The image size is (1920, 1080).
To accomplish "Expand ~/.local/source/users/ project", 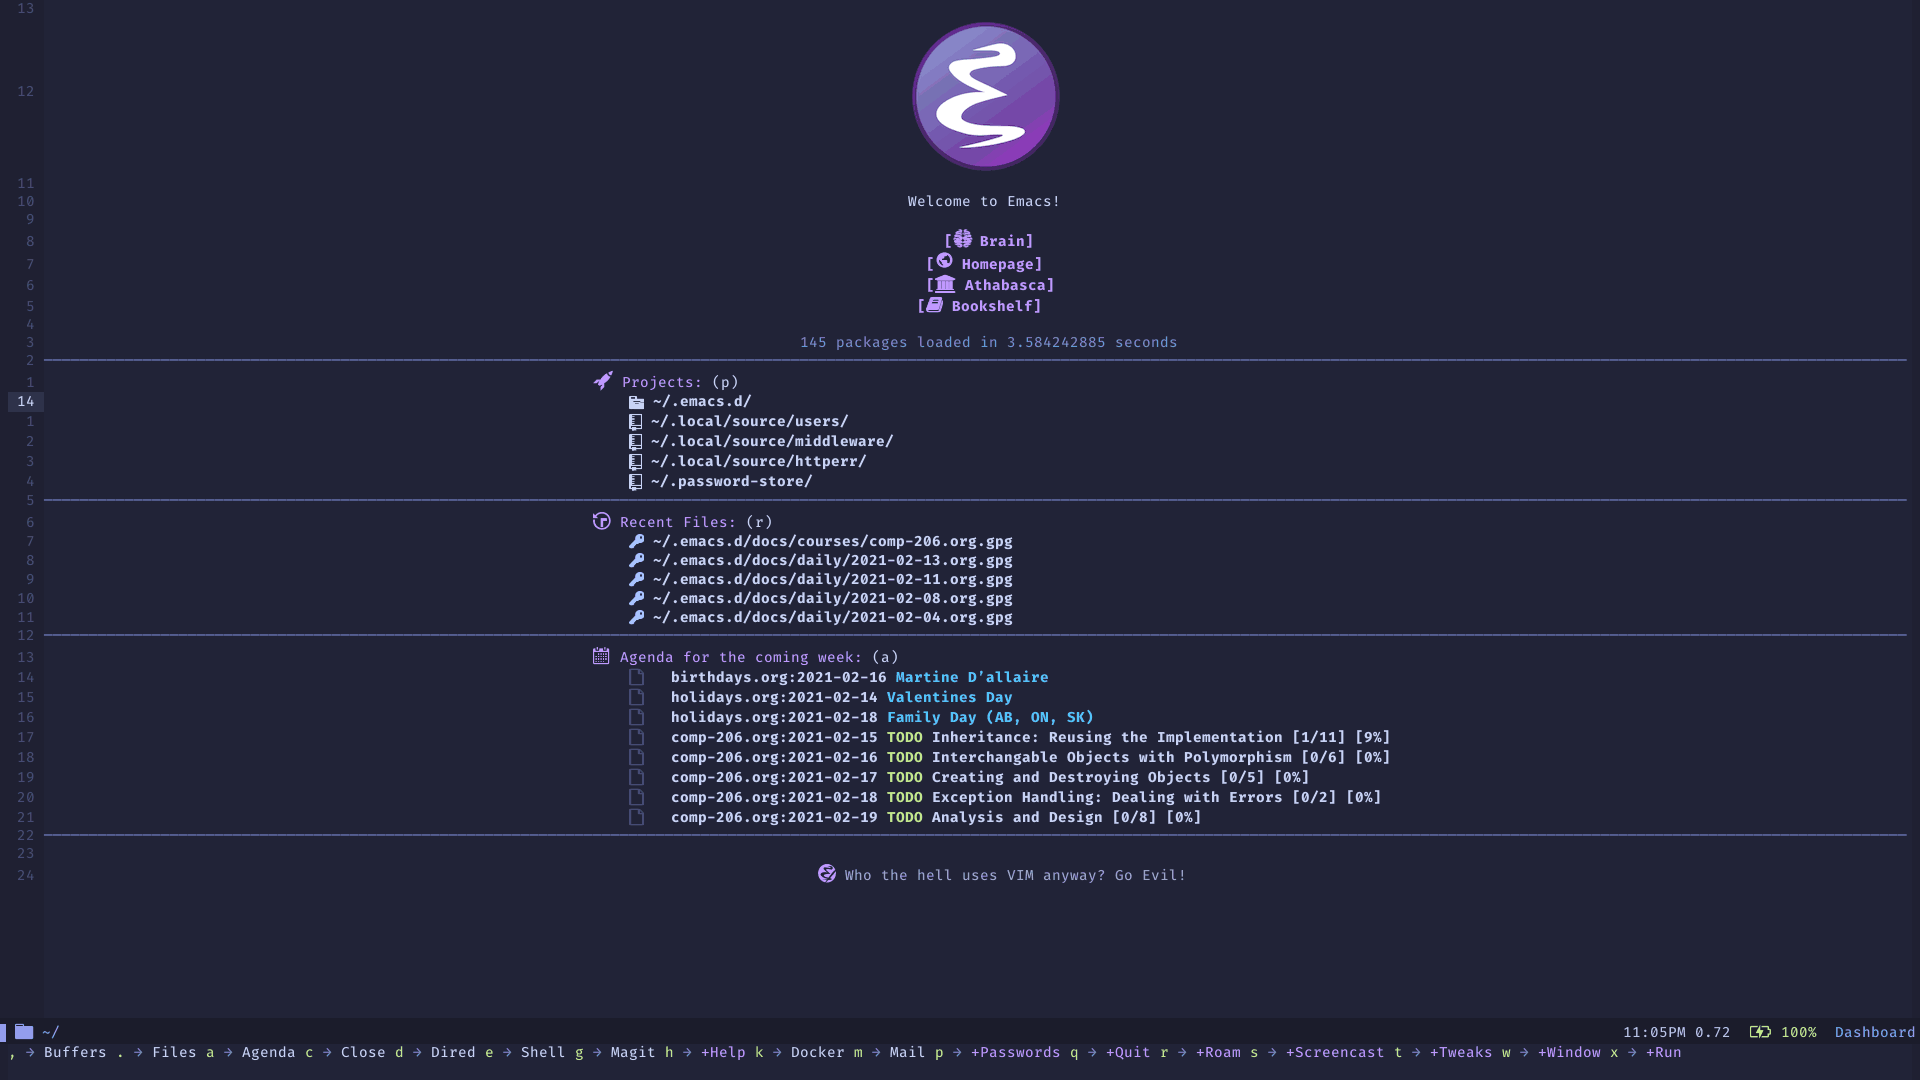I will click(748, 421).
